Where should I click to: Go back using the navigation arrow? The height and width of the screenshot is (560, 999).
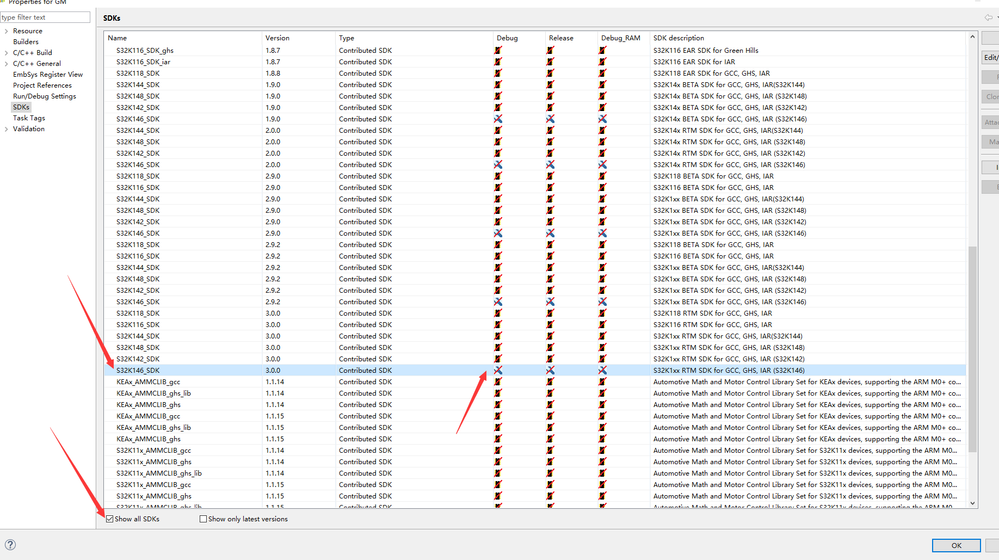(x=988, y=18)
